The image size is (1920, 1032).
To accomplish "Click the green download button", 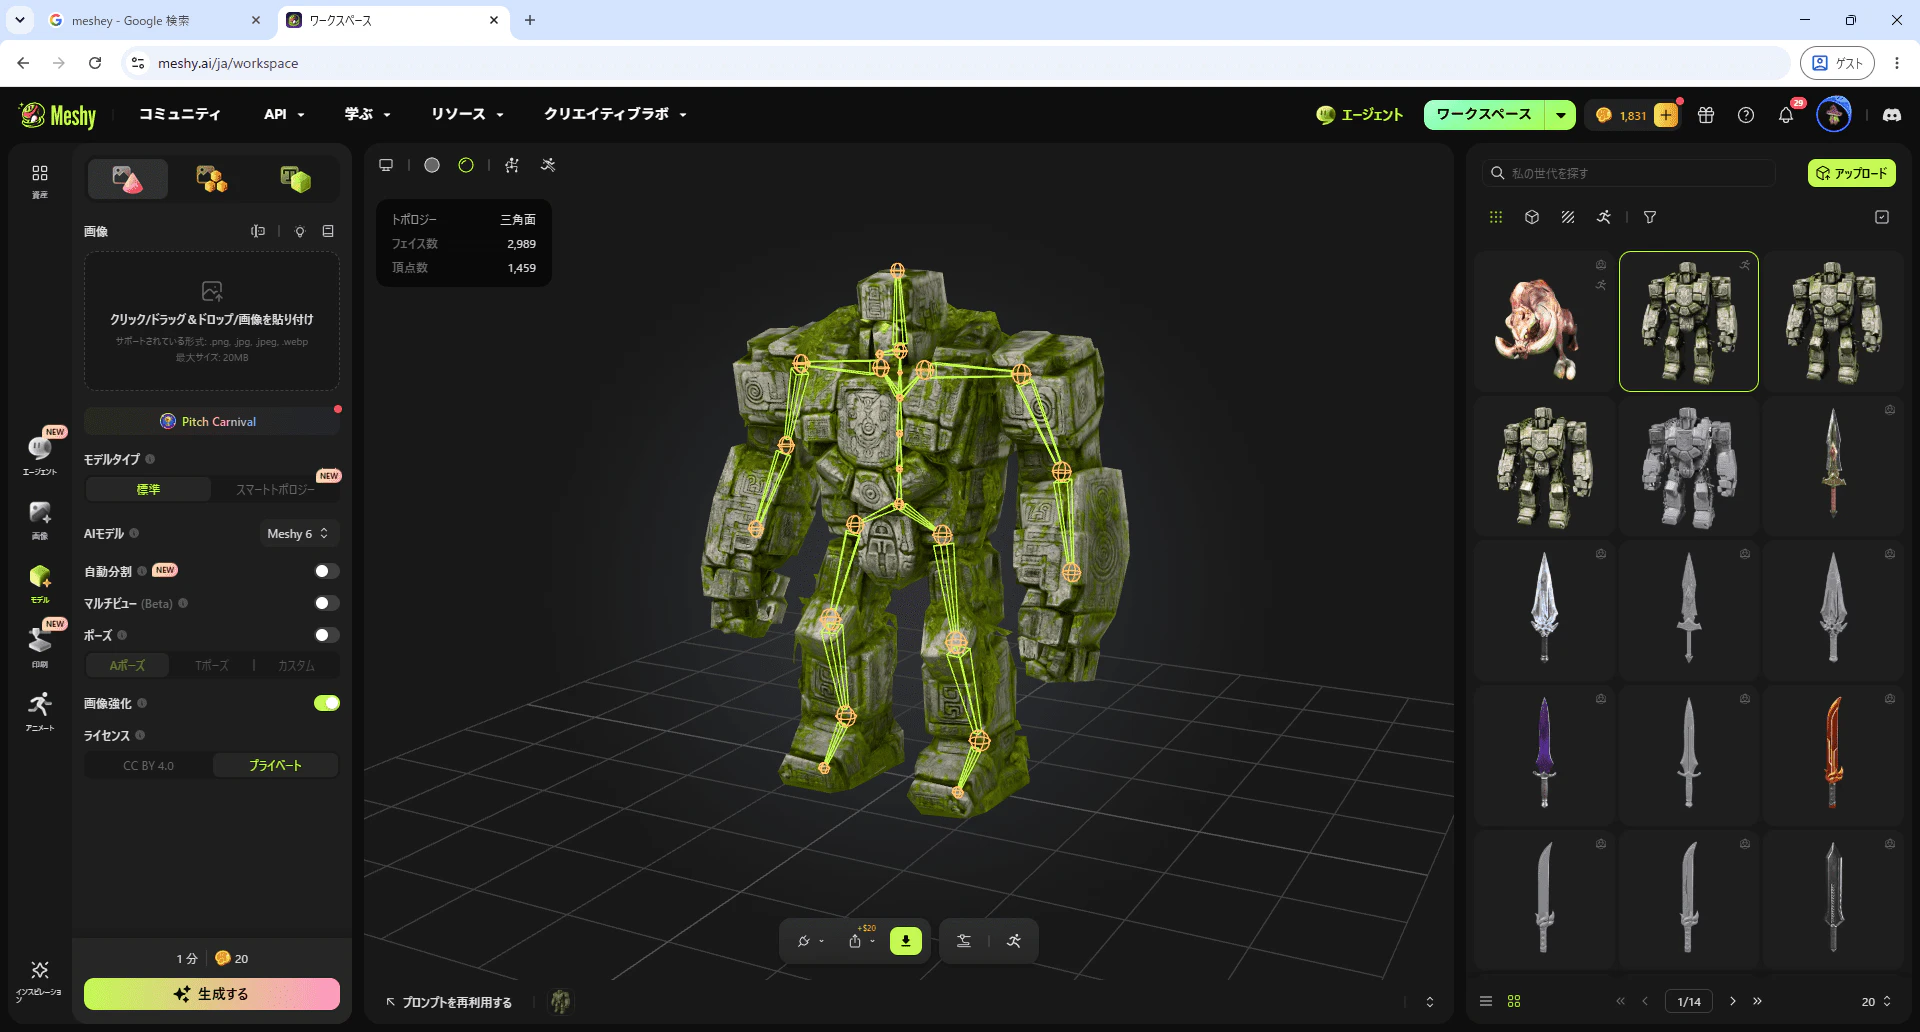I will (906, 941).
